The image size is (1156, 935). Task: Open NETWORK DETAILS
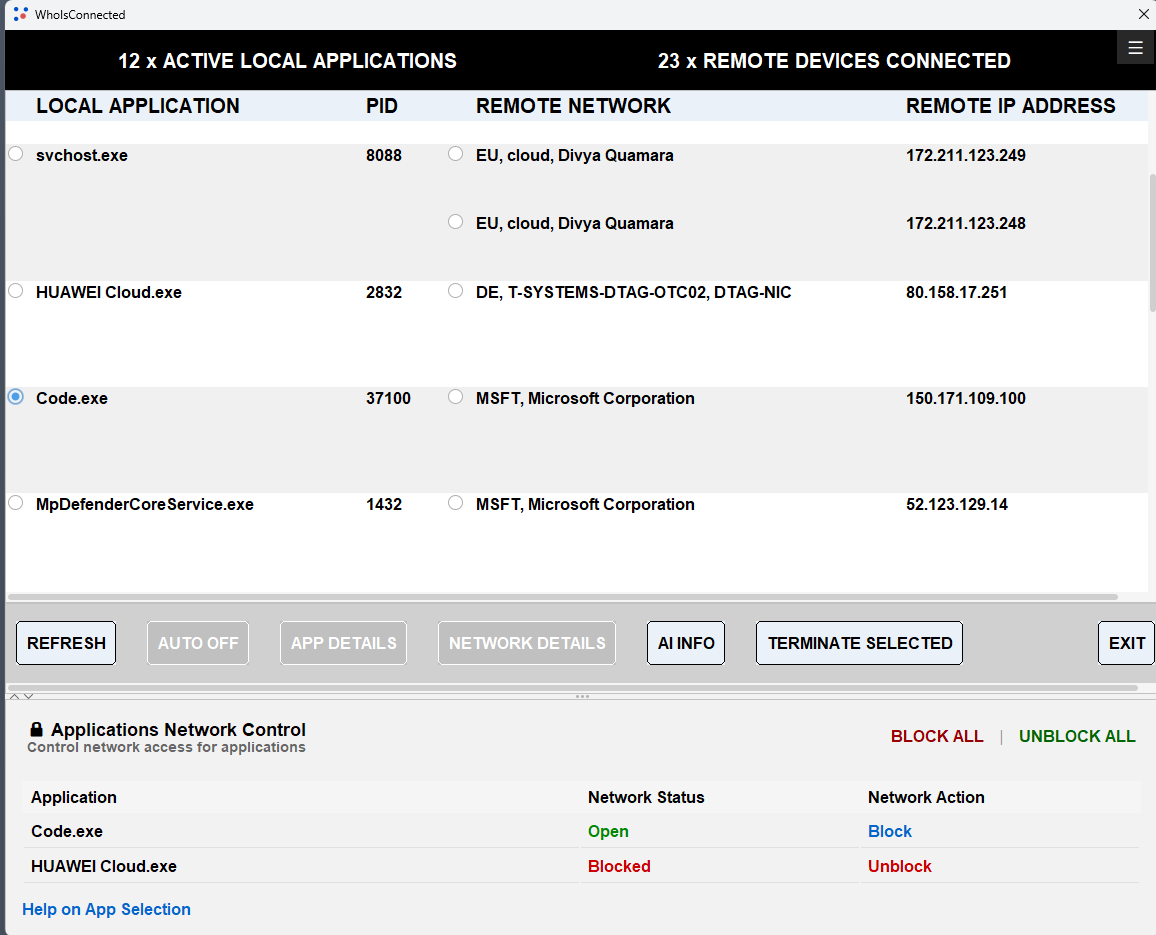[x=527, y=643]
